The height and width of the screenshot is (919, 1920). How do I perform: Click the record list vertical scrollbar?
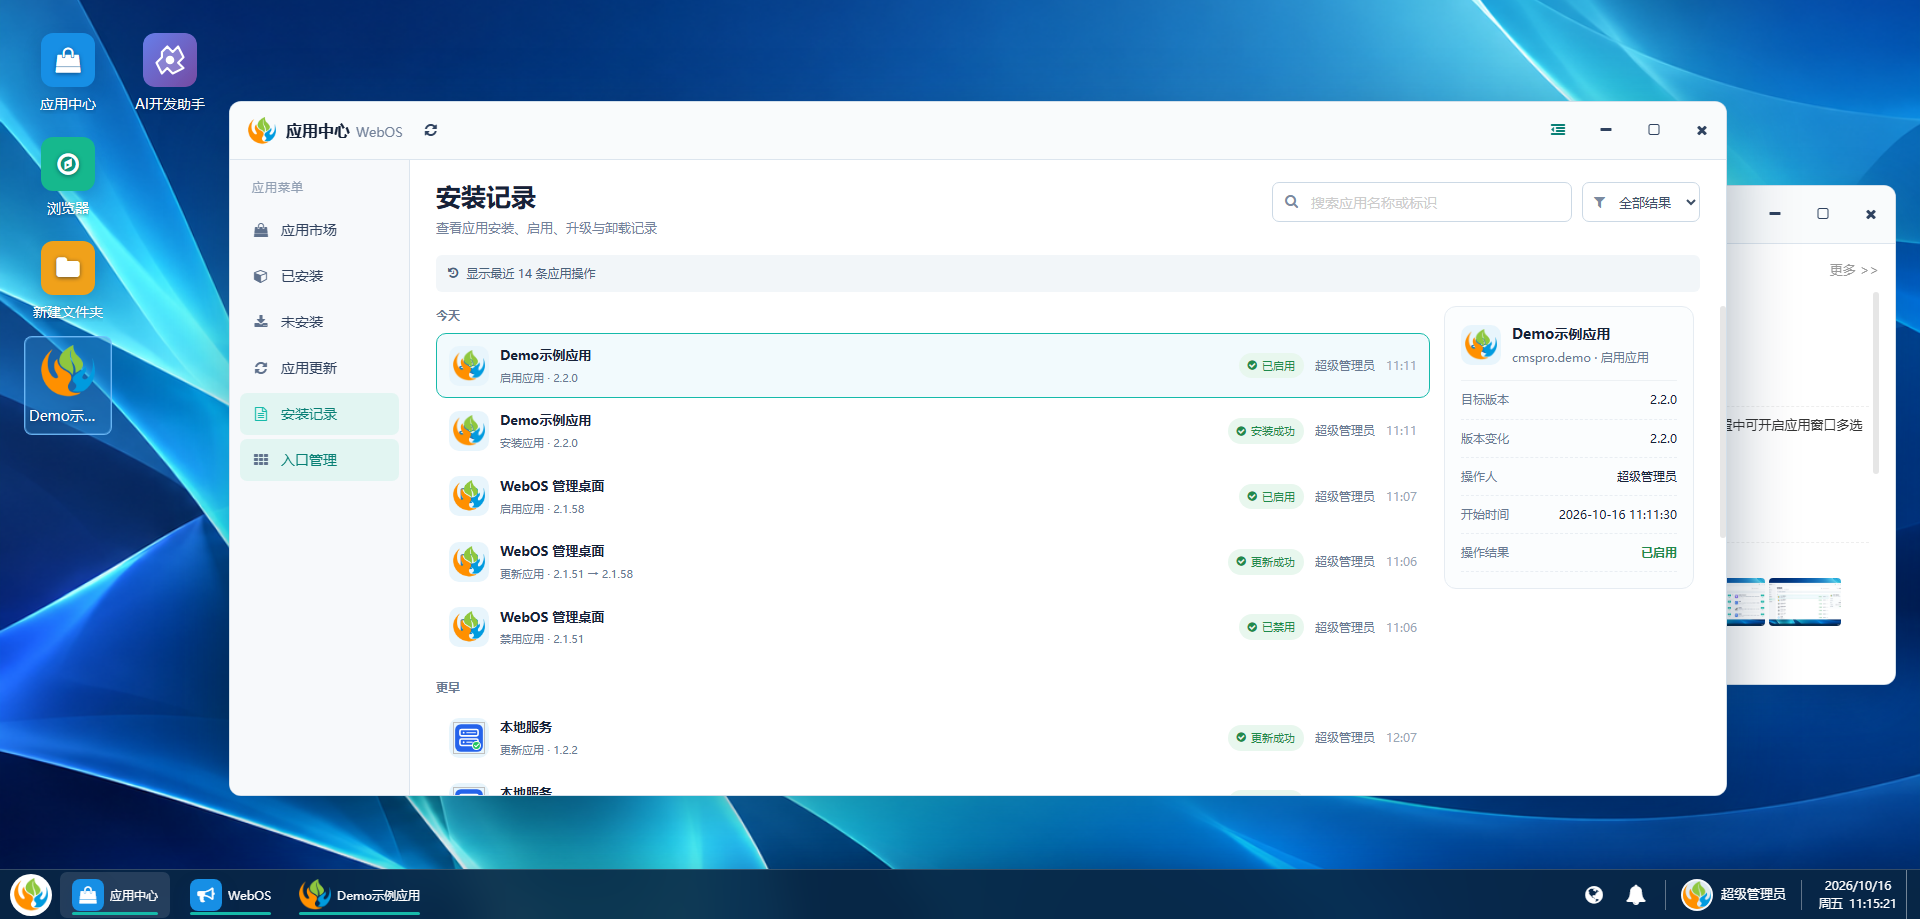click(x=1722, y=420)
